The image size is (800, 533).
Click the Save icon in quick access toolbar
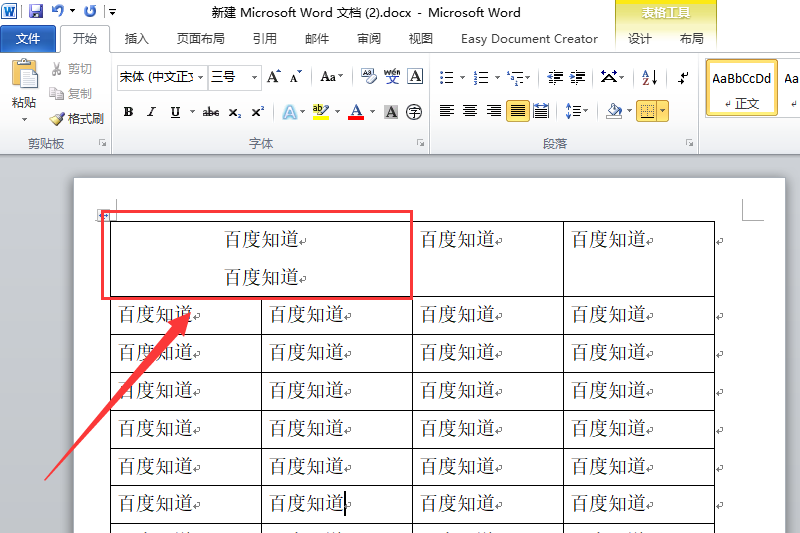35,11
